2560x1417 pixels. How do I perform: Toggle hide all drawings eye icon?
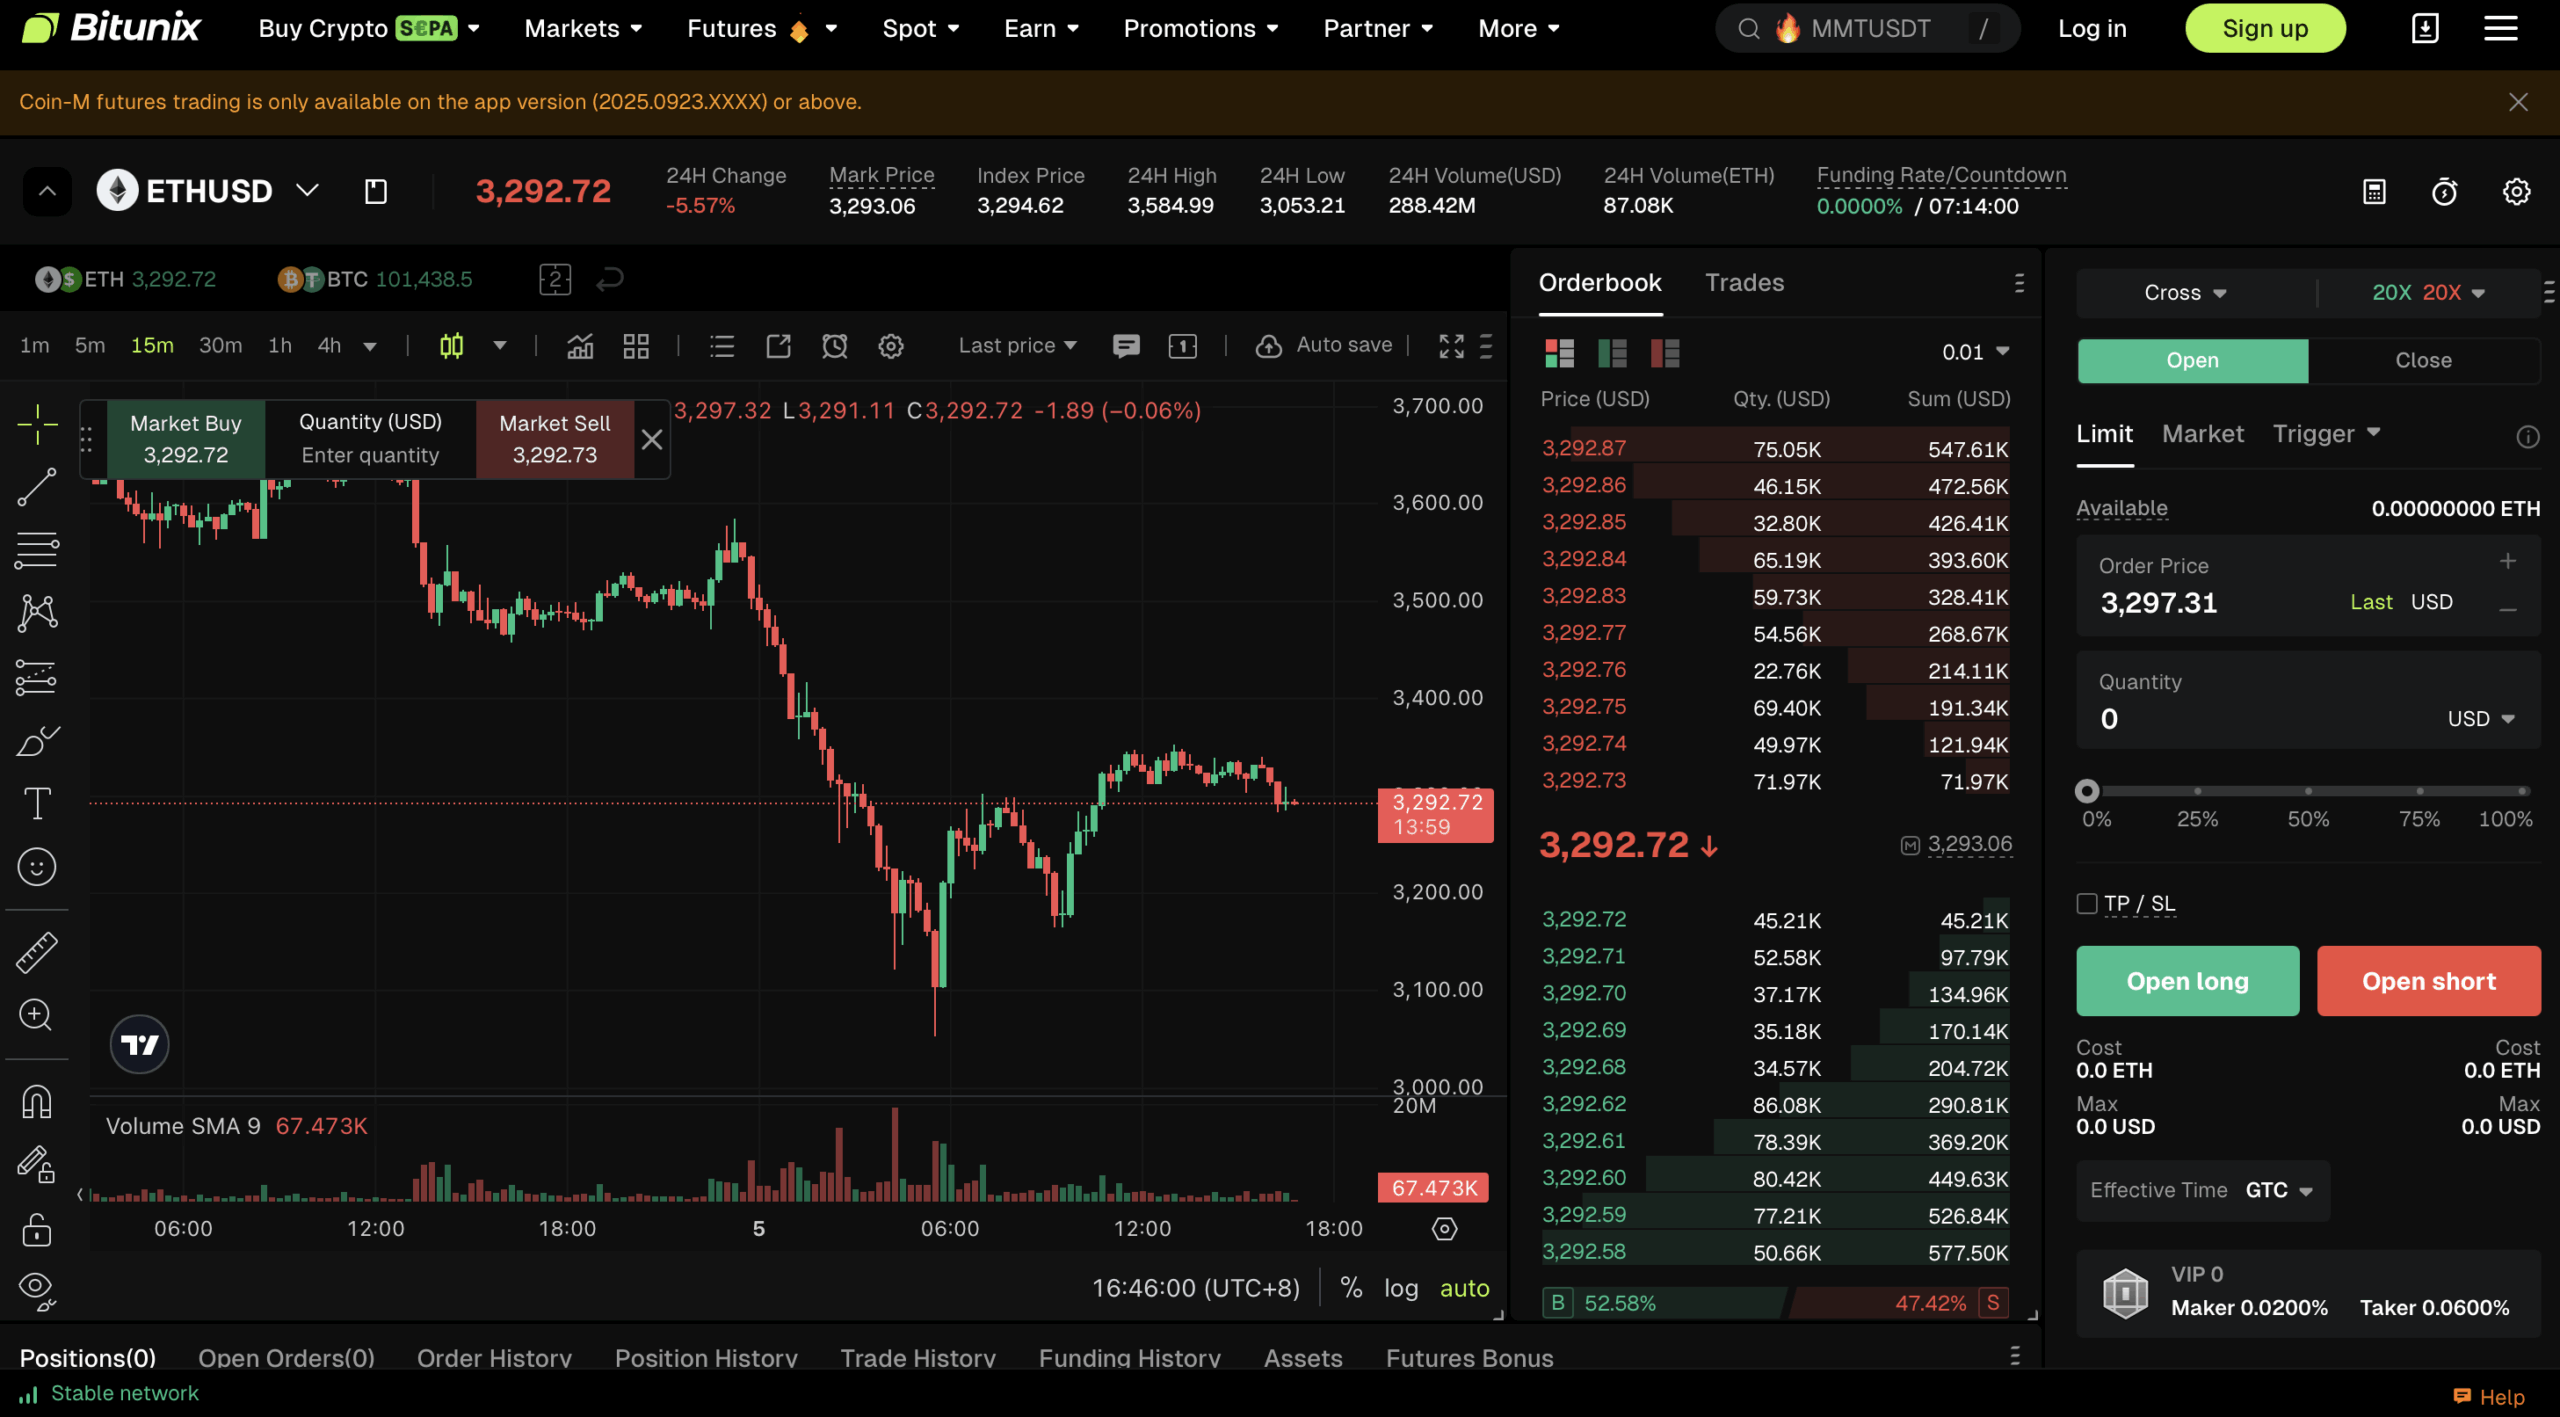coord(37,1290)
